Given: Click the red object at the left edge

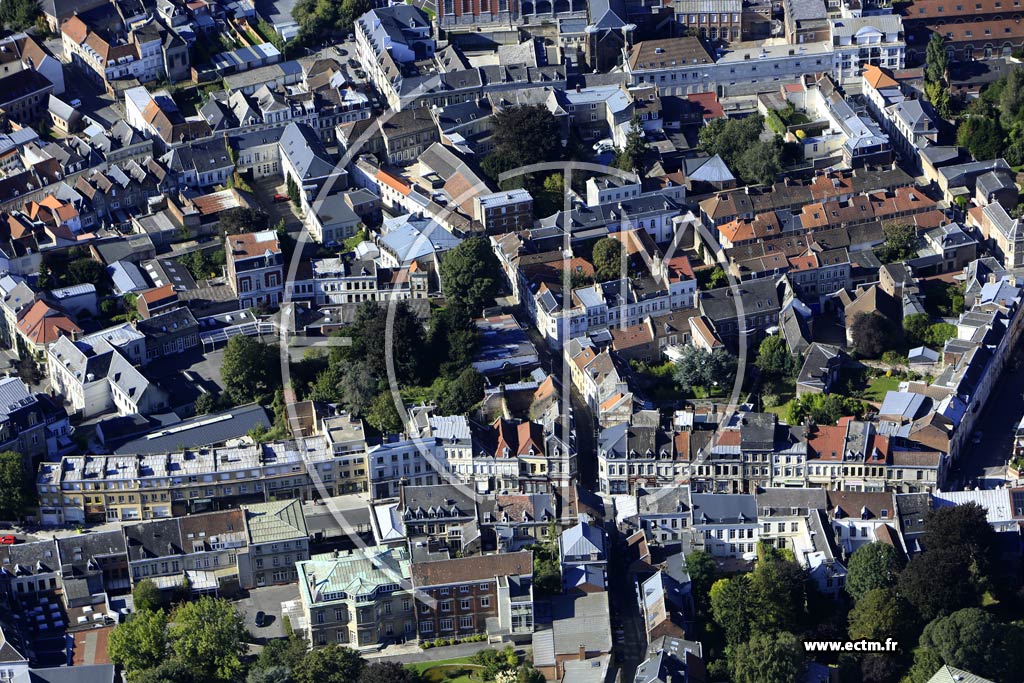Looking at the screenshot, I should 6,539.
